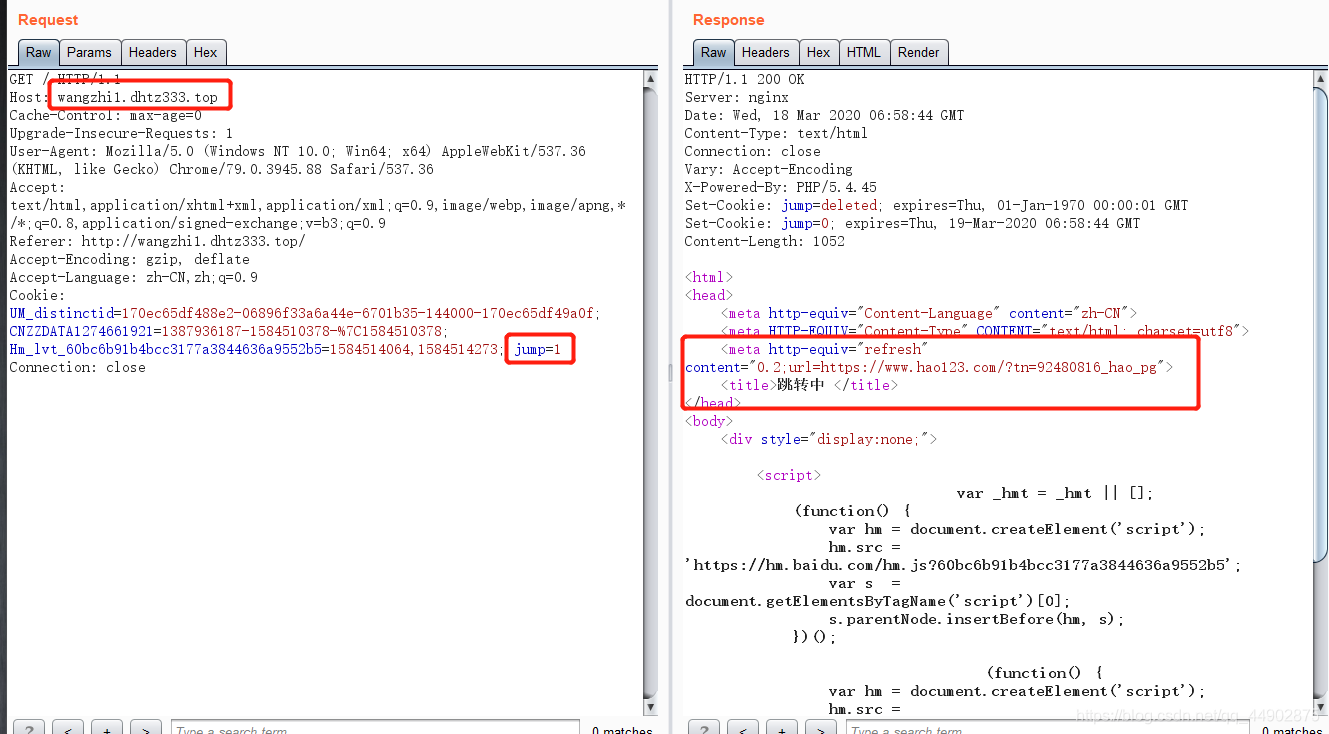This screenshot has width=1329, height=734.
Task: Click the Cache-Control: max-age=0 header line
Action: [106, 115]
